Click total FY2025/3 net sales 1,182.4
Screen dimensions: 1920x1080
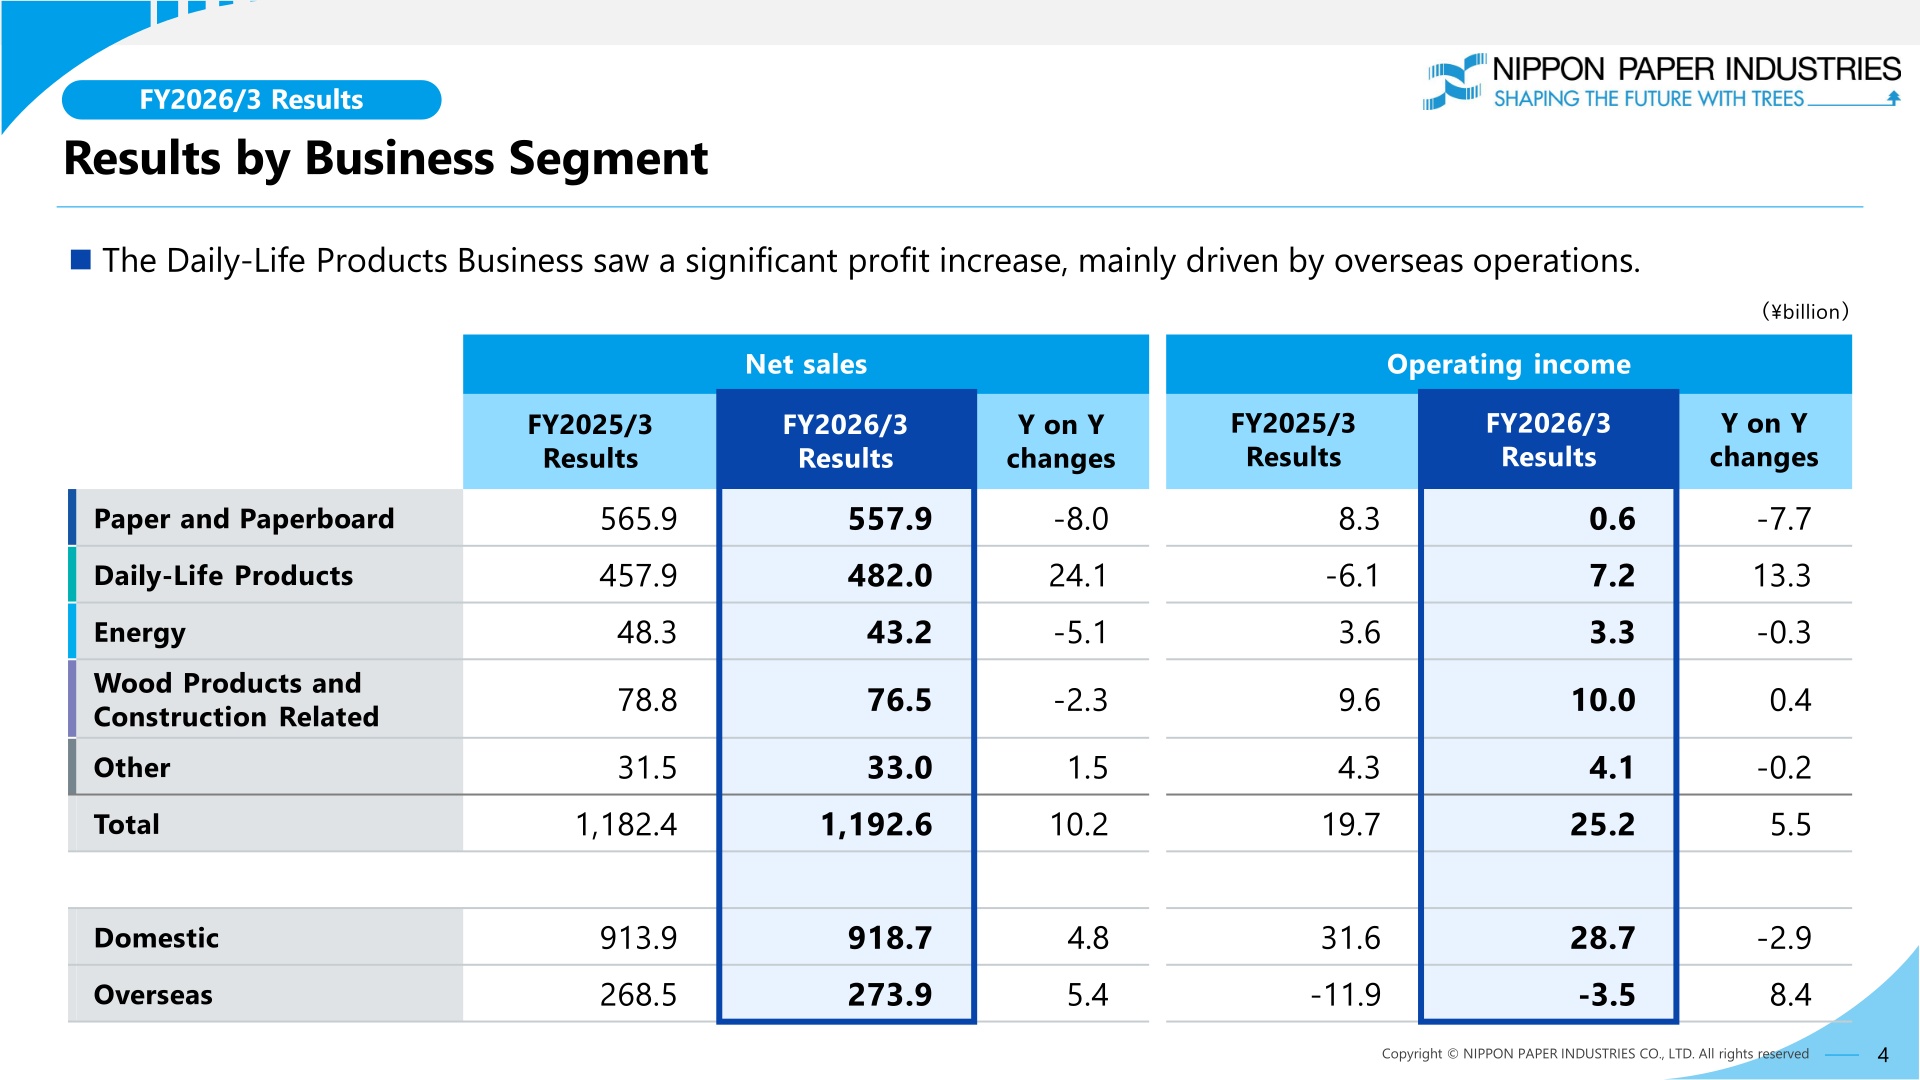point(626,825)
